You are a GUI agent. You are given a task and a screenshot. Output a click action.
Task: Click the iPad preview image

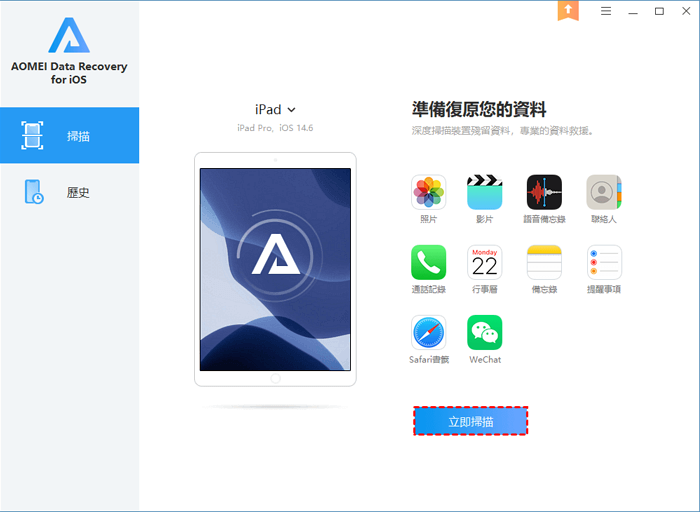[275, 269]
